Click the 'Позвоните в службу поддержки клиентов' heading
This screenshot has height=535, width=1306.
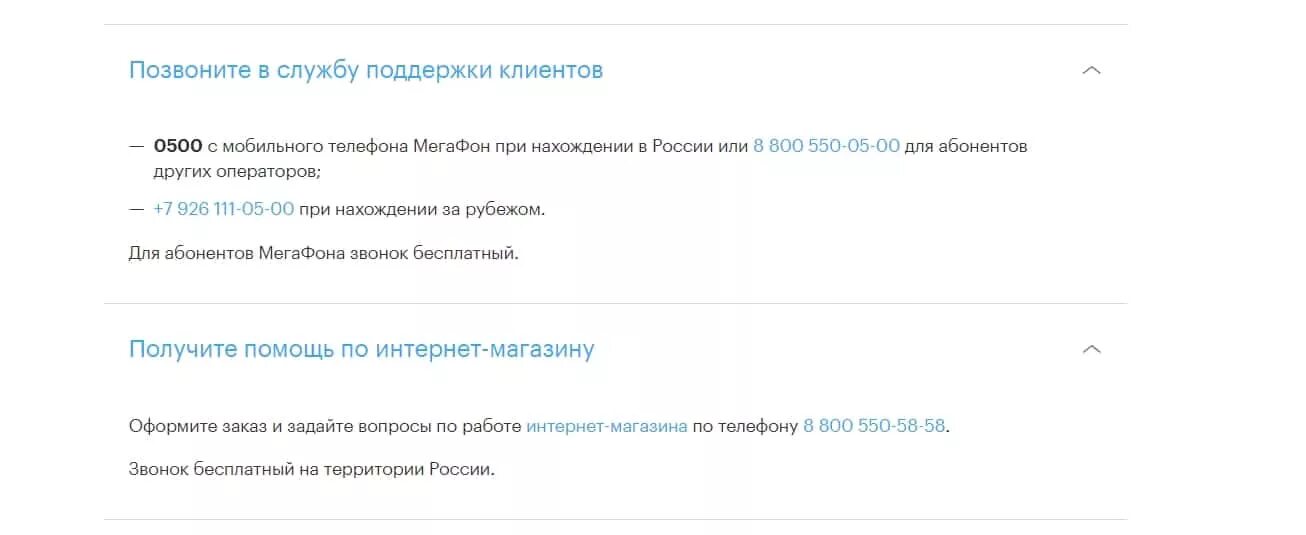366,71
